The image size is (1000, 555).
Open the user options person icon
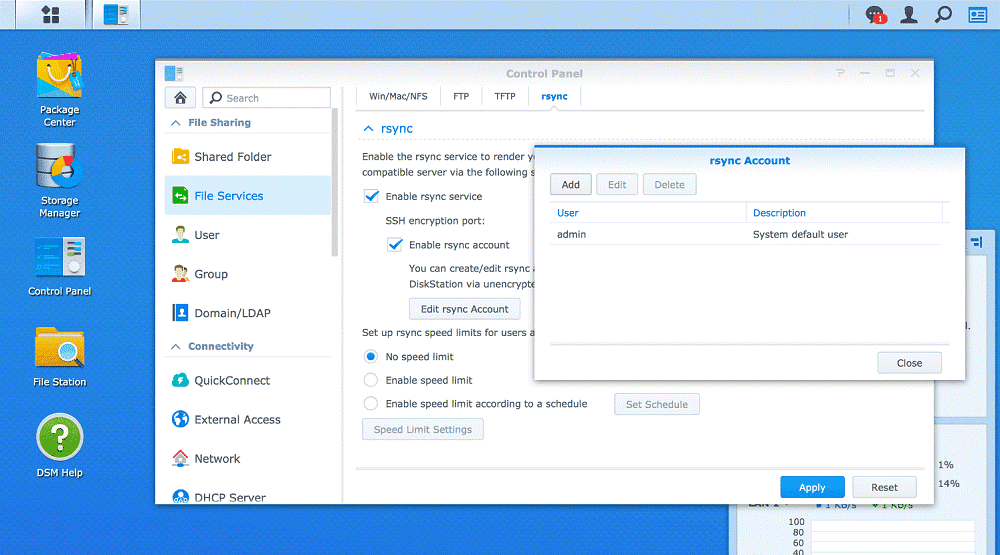coord(909,15)
